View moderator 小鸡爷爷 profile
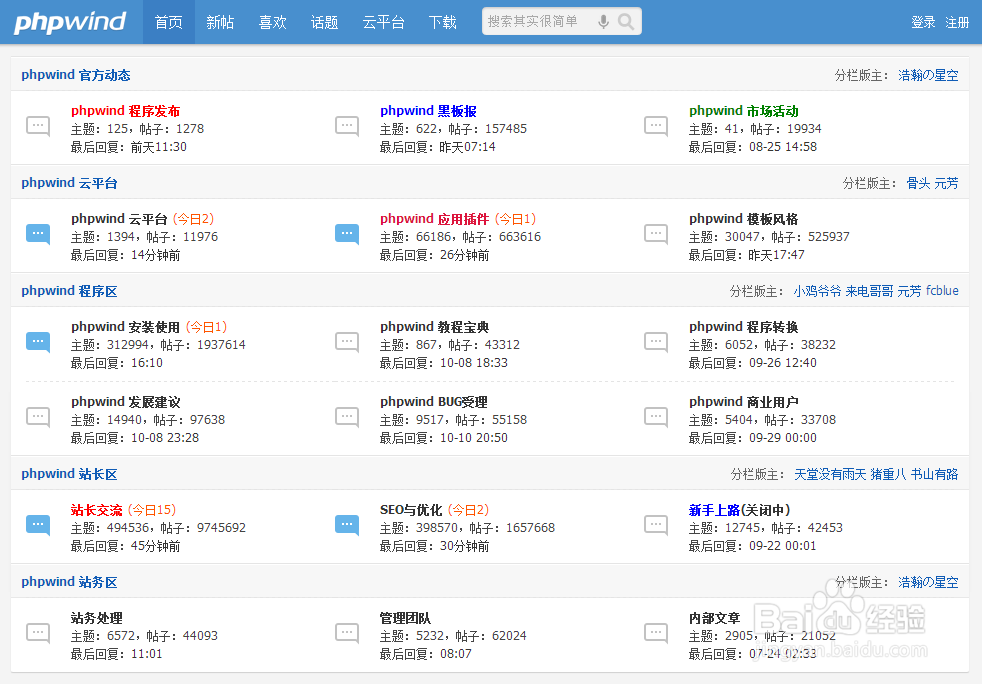Image resolution: width=982 pixels, height=684 pixels. coord(817,291)
